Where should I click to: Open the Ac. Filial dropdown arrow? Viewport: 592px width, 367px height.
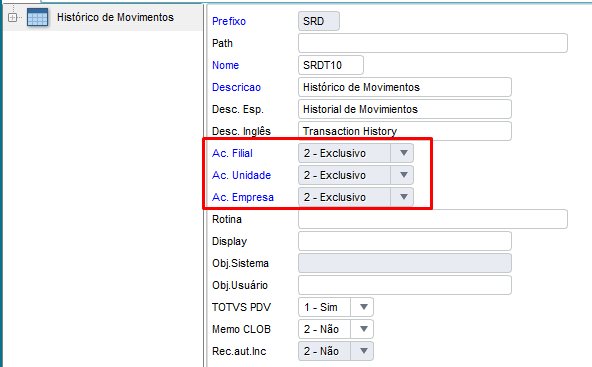[403, 153]
